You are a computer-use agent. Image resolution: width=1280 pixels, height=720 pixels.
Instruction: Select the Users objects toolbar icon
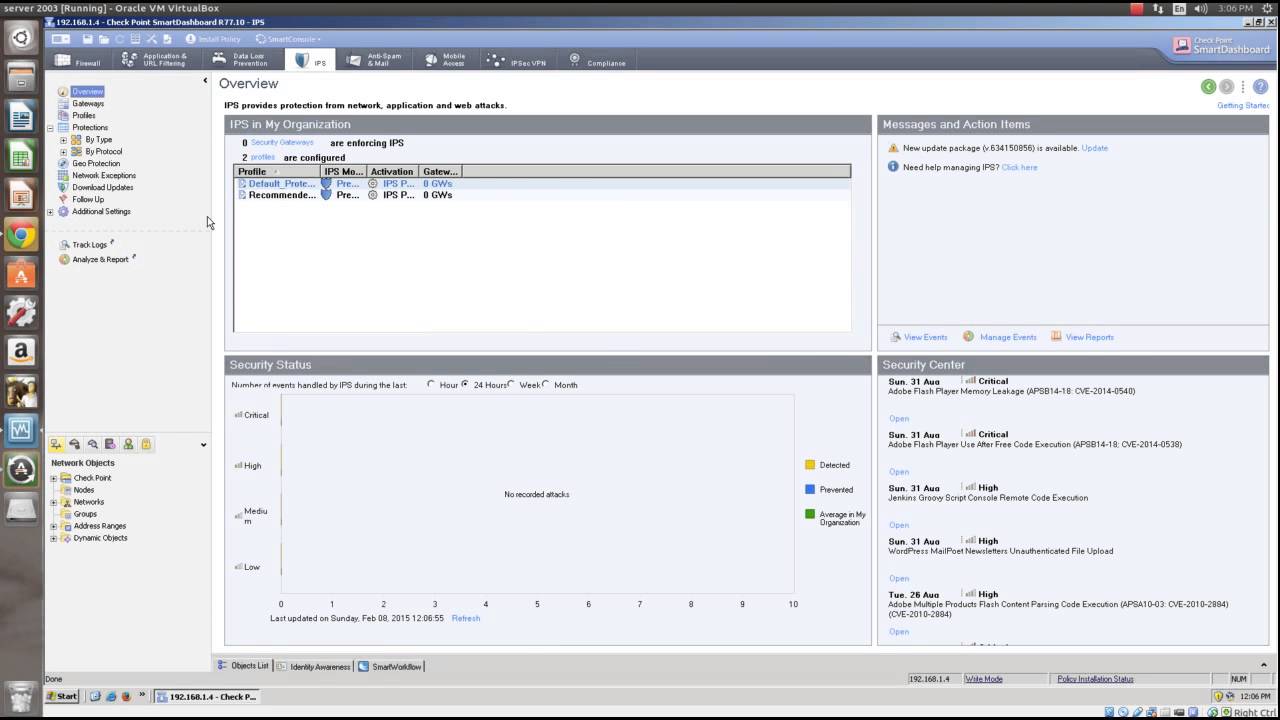click(x=128, y=444)
